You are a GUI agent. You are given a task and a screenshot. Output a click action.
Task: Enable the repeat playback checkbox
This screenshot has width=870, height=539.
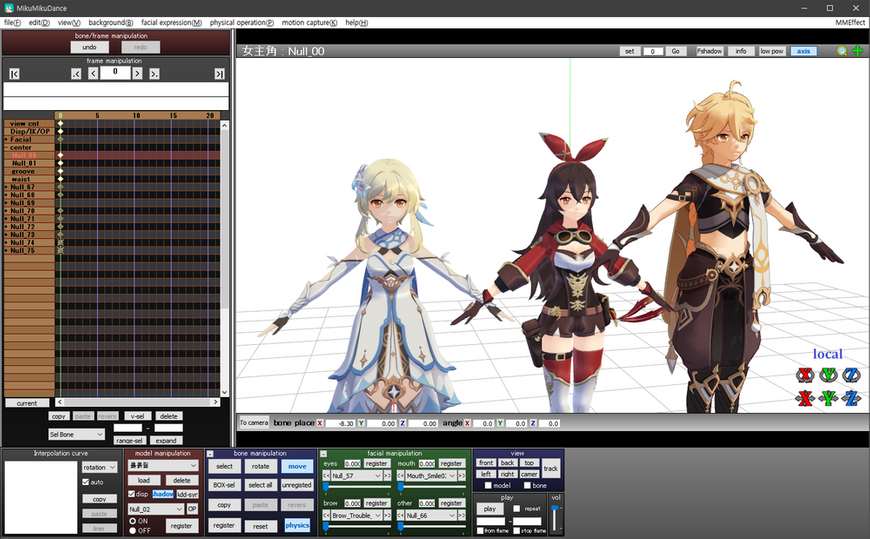point(517,508)
